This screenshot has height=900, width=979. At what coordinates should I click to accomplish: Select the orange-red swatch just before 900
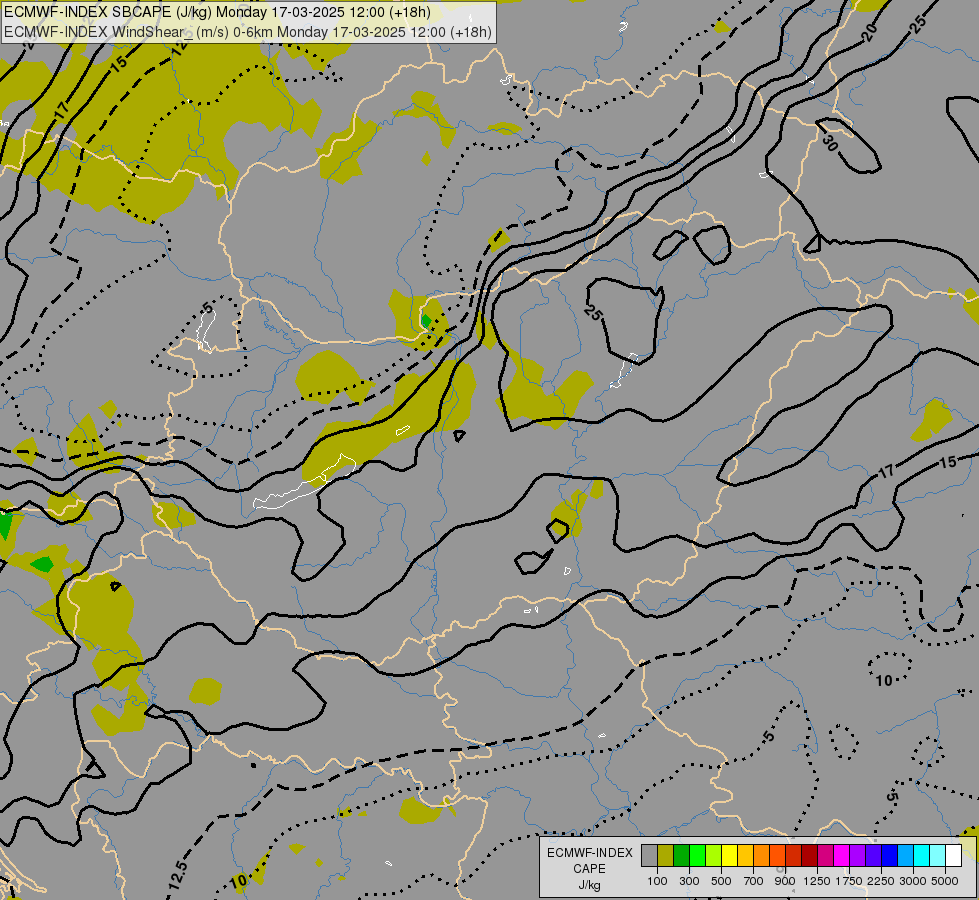pyautogui.click(x=777, y=856)
